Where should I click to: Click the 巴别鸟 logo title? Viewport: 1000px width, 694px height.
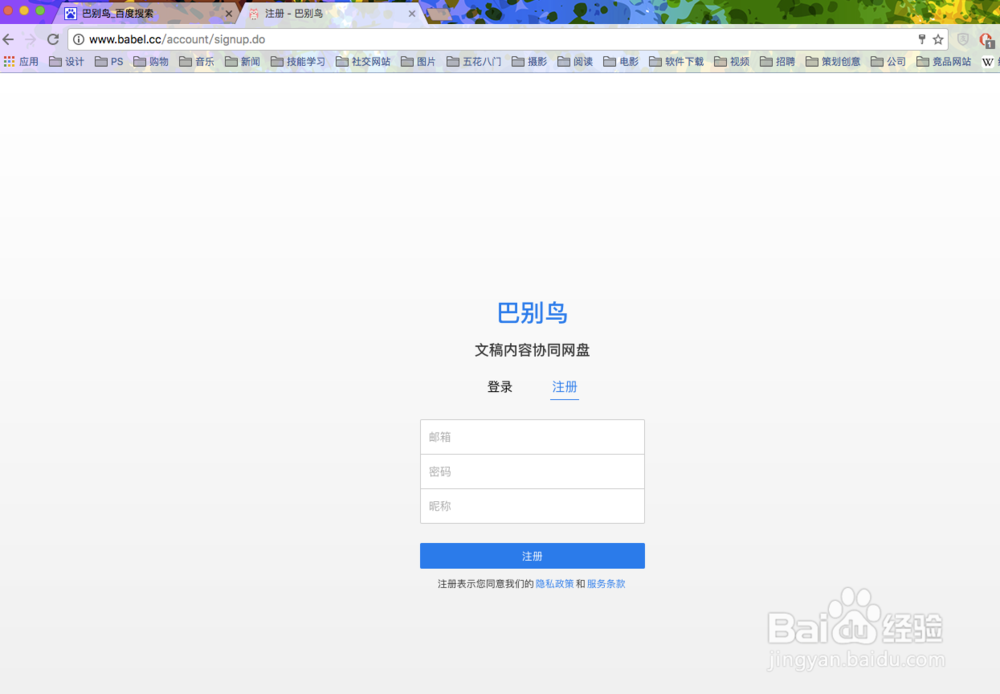pos(533,313)
